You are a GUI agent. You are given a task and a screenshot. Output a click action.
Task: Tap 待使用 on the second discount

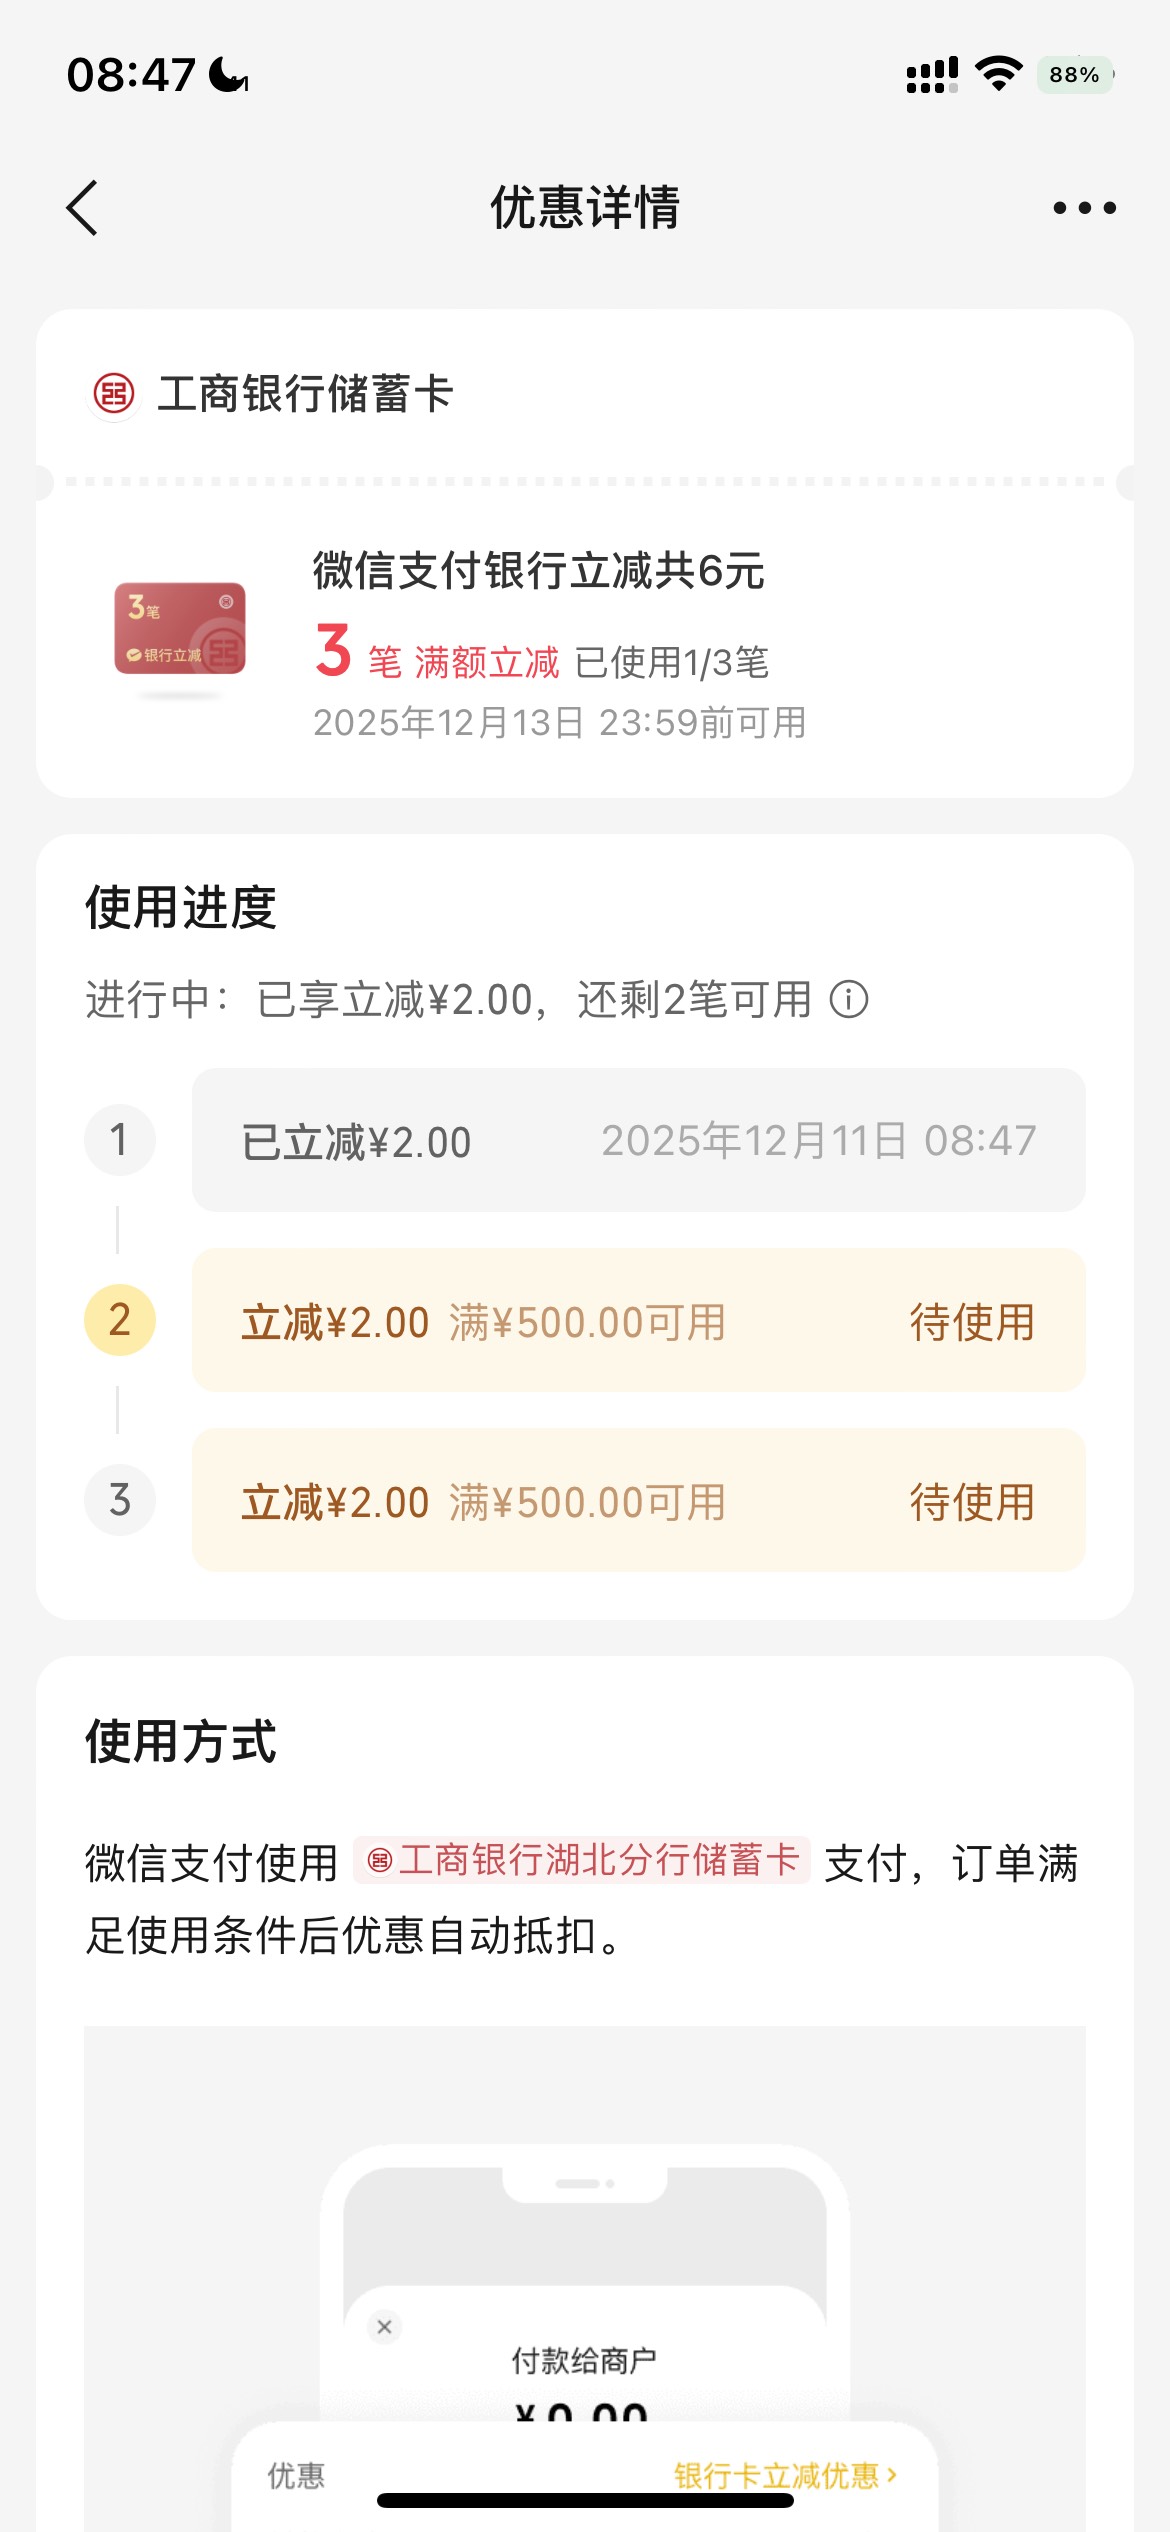click(x=971, y=1322)
